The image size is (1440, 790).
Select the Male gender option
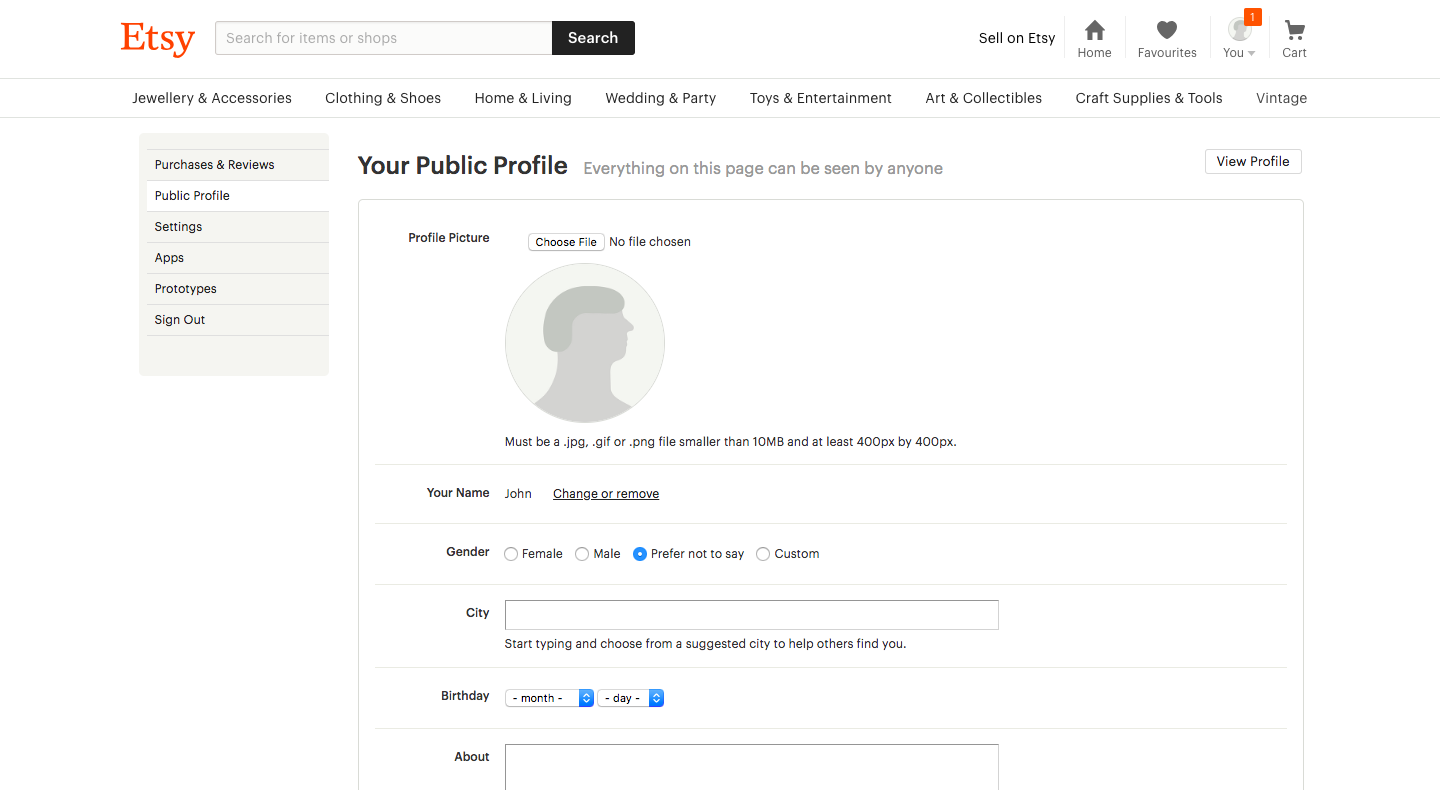click(x=582, y=553)
